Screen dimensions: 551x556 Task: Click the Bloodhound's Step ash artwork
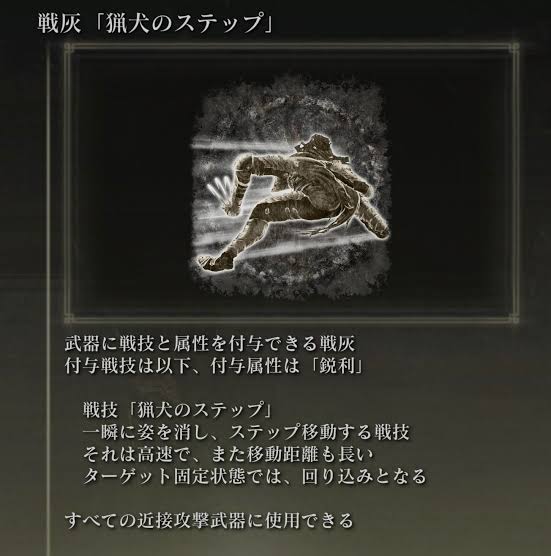[291, 186]
